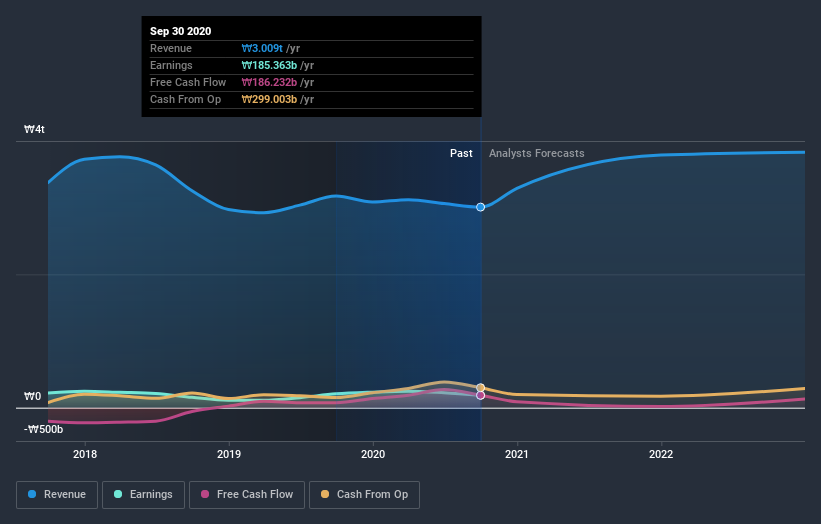Toggle the Cash From Op legend button
This screenshot has width=821, height=524.
pos(364,495)
